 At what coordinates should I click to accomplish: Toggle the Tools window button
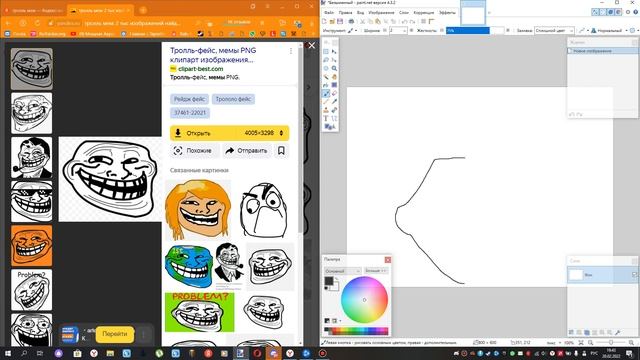[x=595, y=12]
